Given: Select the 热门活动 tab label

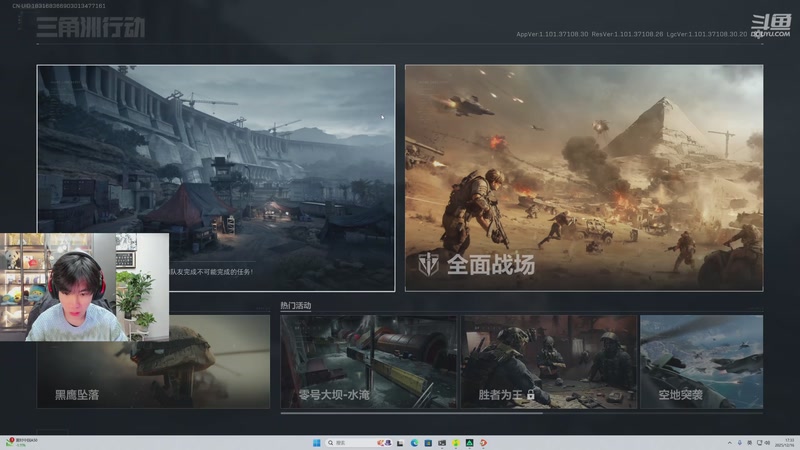Looking at the screenshot, I should (x=296, y=306).
